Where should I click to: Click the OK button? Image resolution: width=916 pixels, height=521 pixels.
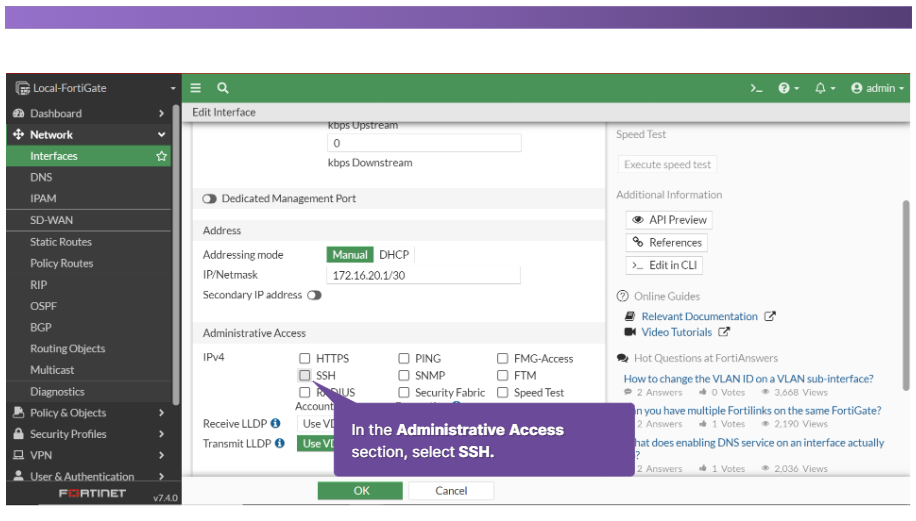tap(360, 491)
